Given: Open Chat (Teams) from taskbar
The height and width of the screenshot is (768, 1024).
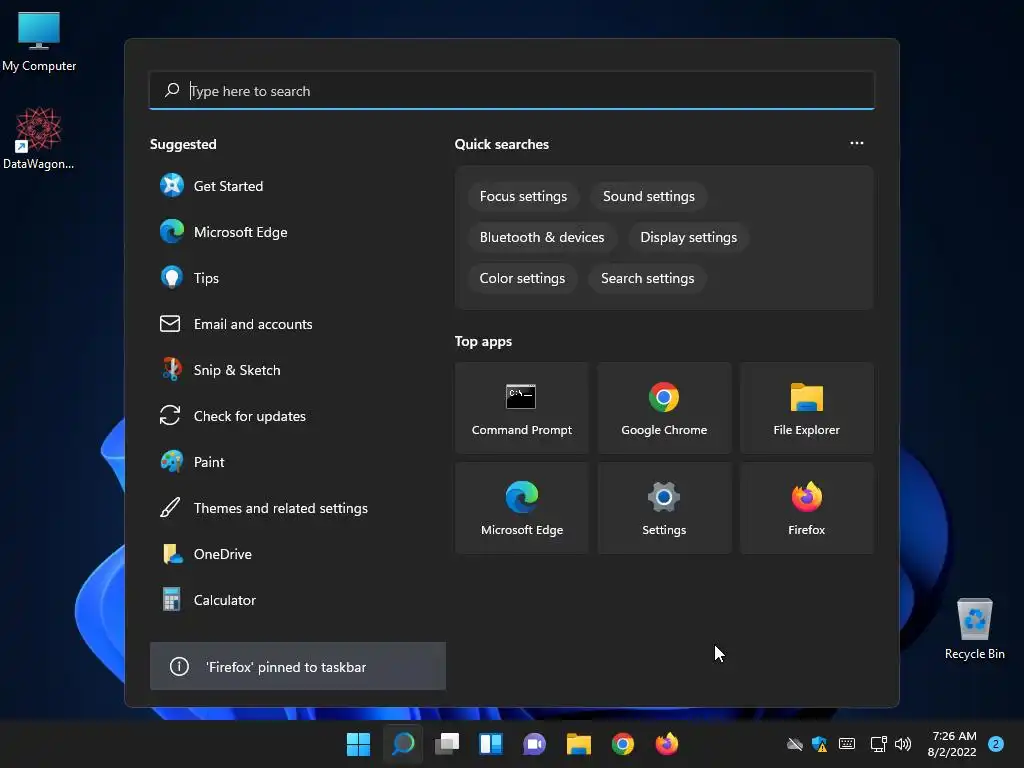Looking at the screenshot, I should coord(534,744).
